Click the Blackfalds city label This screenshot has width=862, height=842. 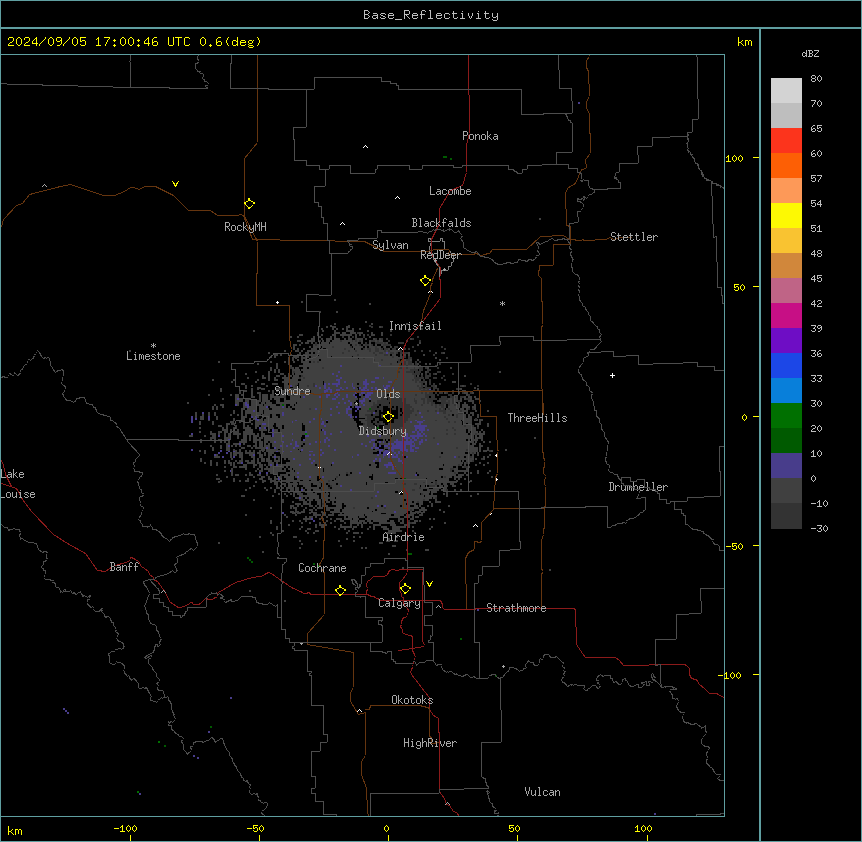pyautogui.click(x=441, y=223)
